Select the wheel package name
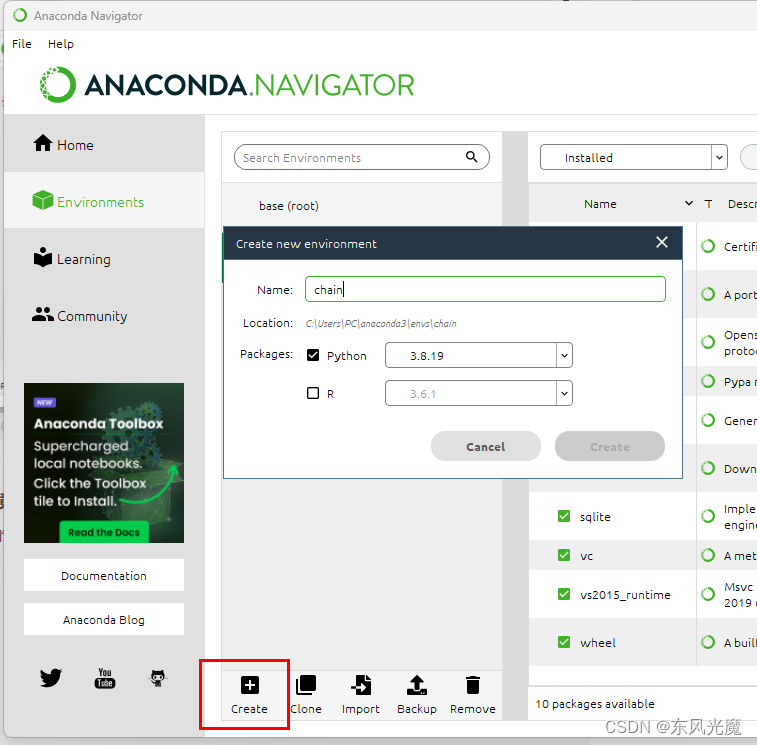The width and height of the screenshot is (757, 745). pyautogui.click(x=598, y=643)
